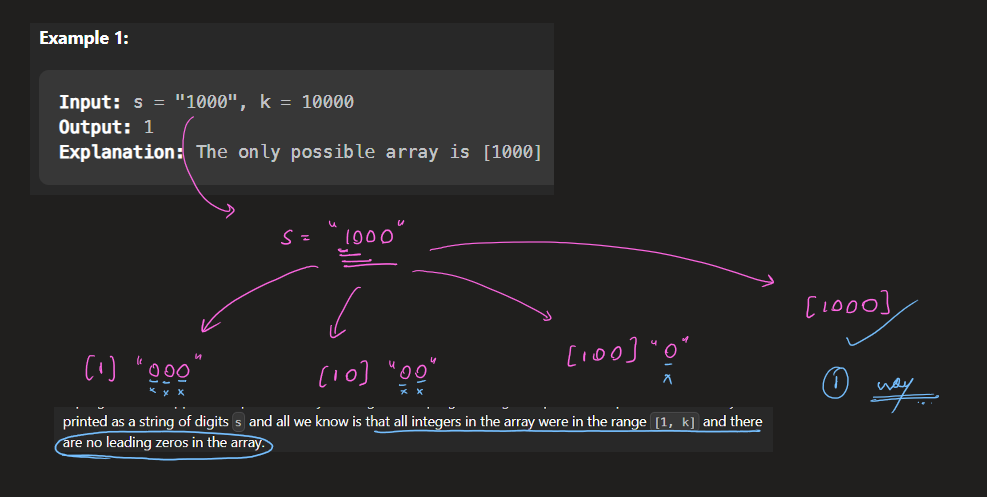Click the inline code "s" in the description
987x497 pixels.
click(x=237, y=423)
